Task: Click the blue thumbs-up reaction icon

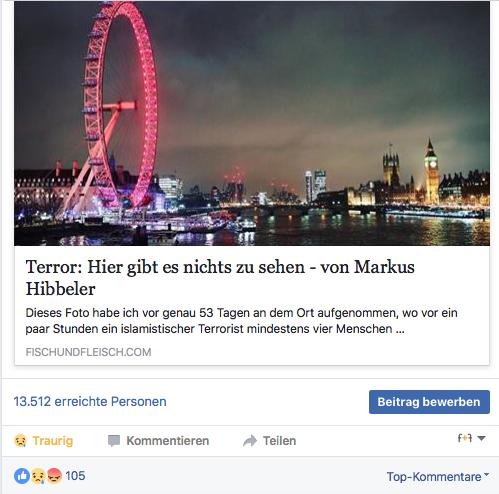Action: click(22, 476)
